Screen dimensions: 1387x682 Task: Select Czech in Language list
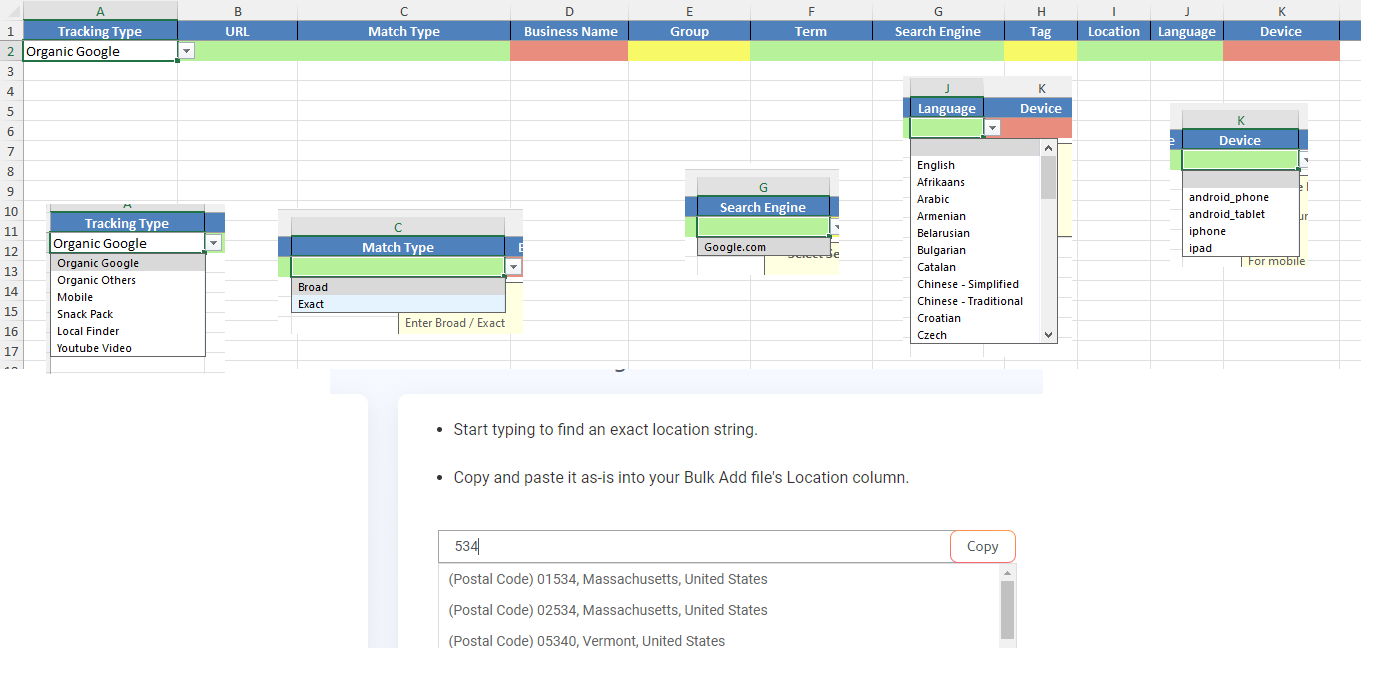click(976, 336)
